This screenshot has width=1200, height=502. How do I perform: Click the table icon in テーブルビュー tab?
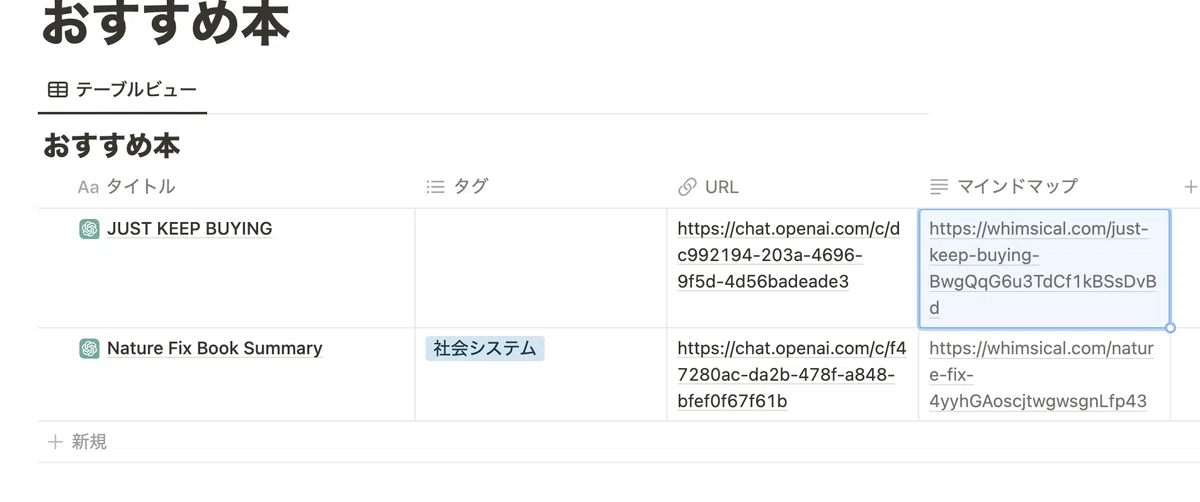58,90
